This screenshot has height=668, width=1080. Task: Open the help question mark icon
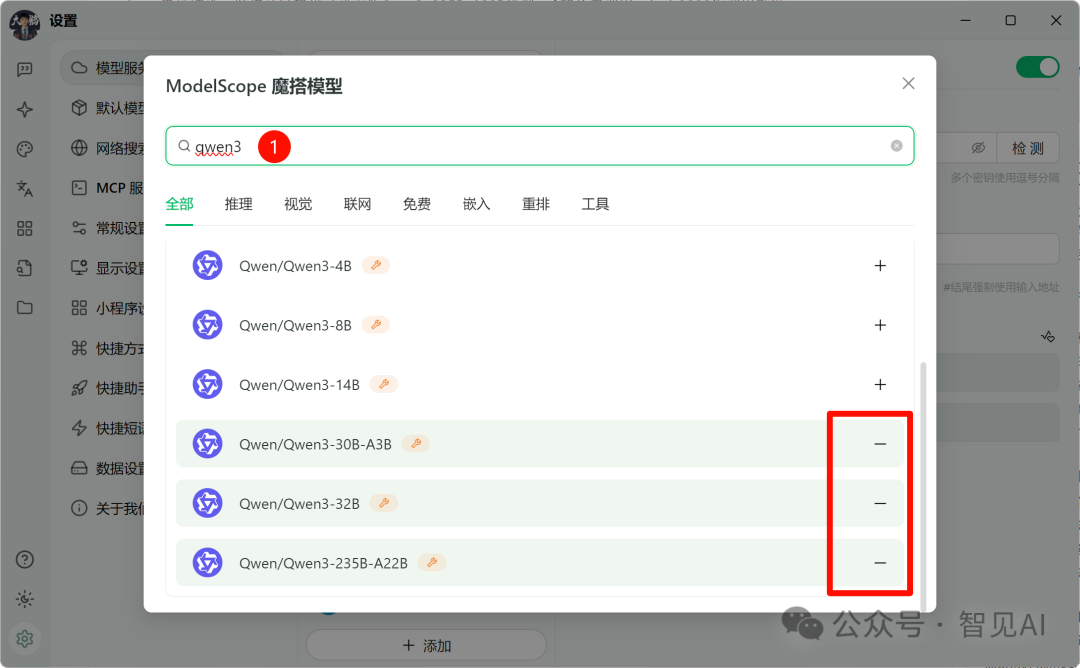pyautogui.click(x=25, y=559)
